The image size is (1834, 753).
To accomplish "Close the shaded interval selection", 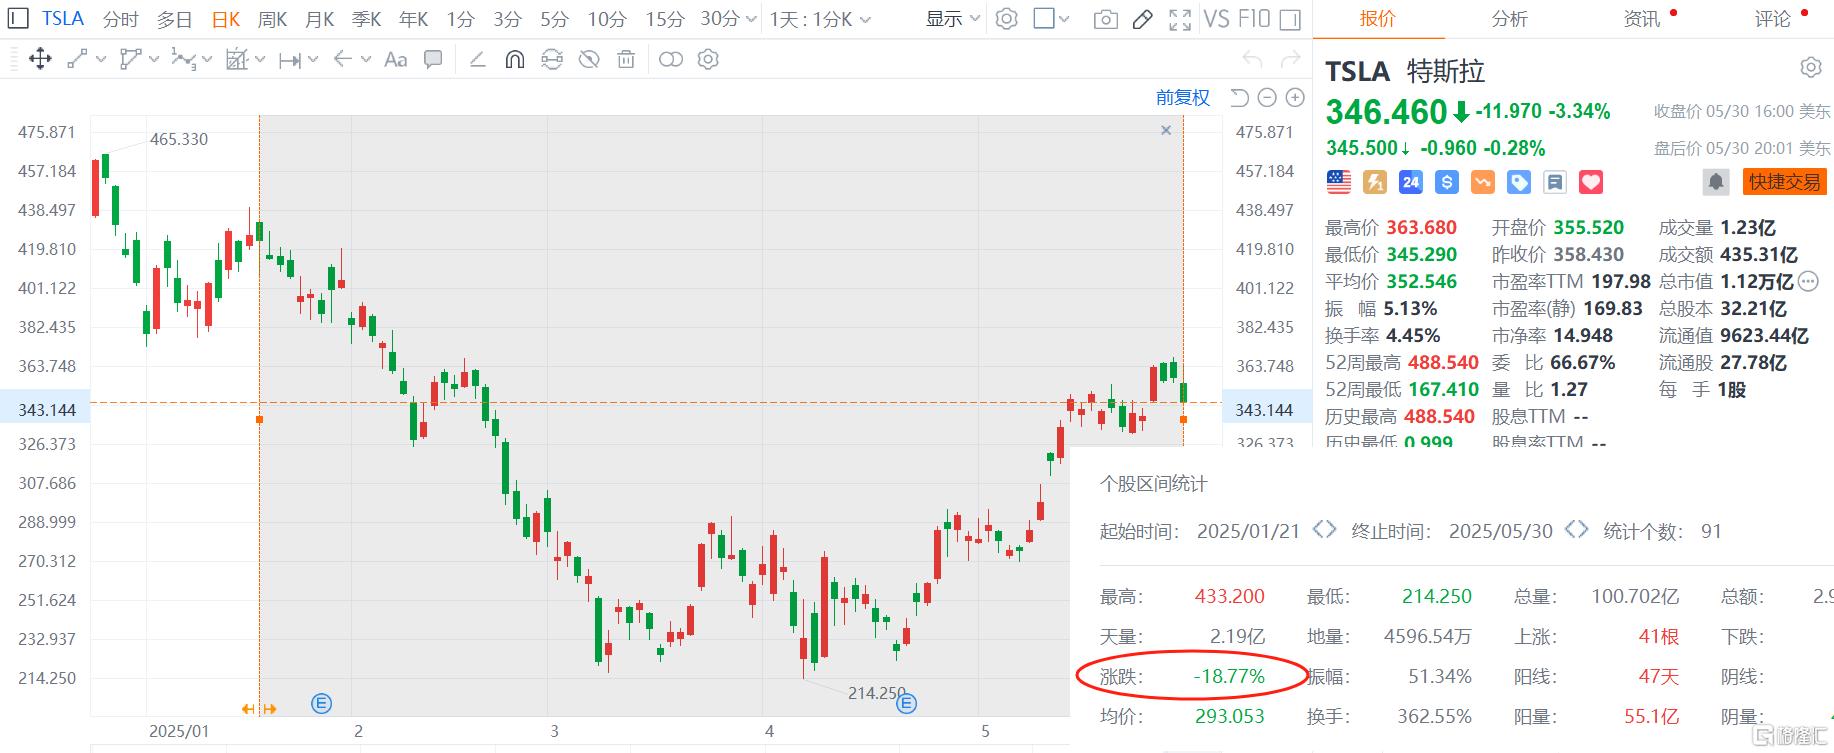I will coord(1166,130).
